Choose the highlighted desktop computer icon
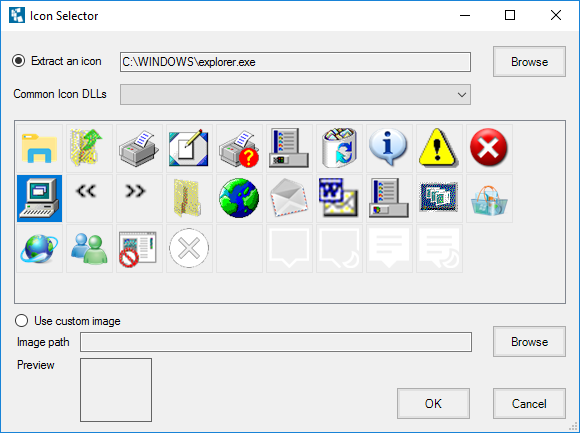This screenshot has width=580, height=433. click(40, 199)
